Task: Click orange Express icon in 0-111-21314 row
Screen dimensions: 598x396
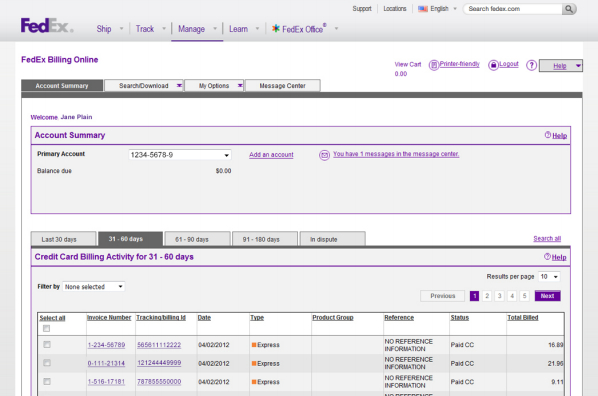Action: coord(254,363)
